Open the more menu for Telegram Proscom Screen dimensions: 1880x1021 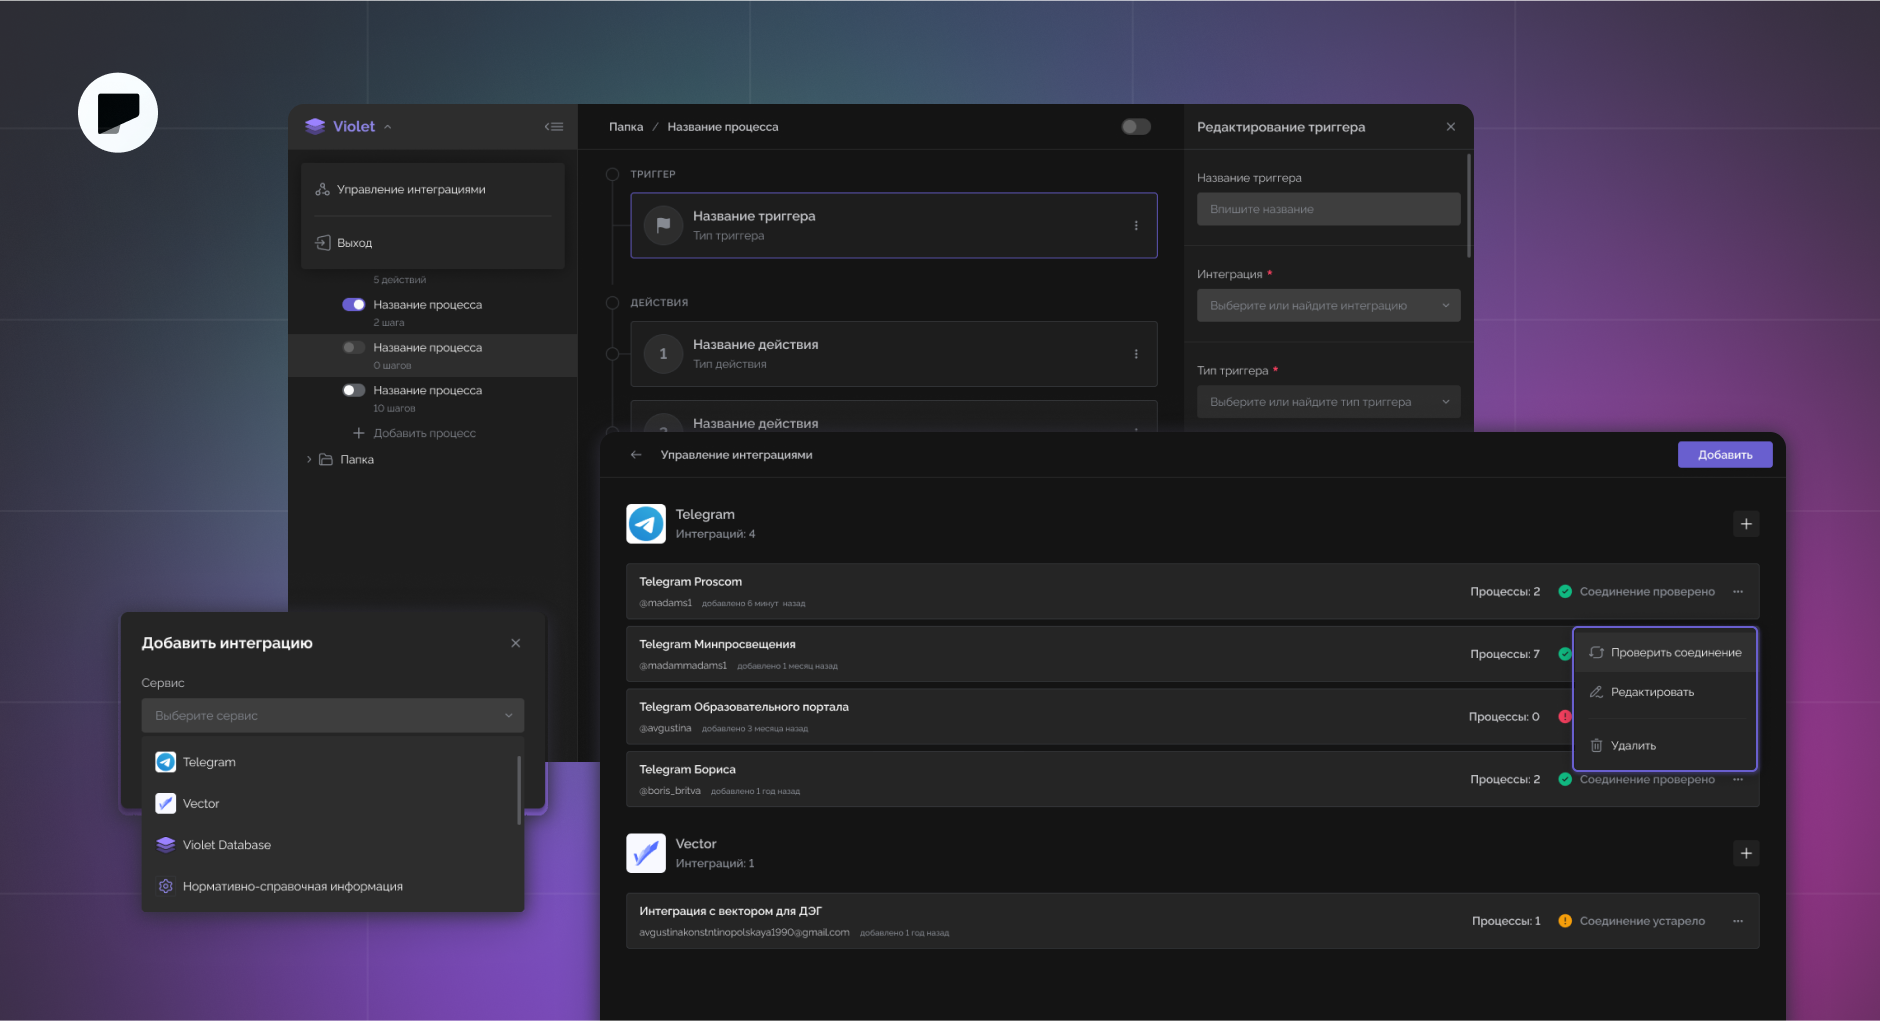(x=1738, y=592)
